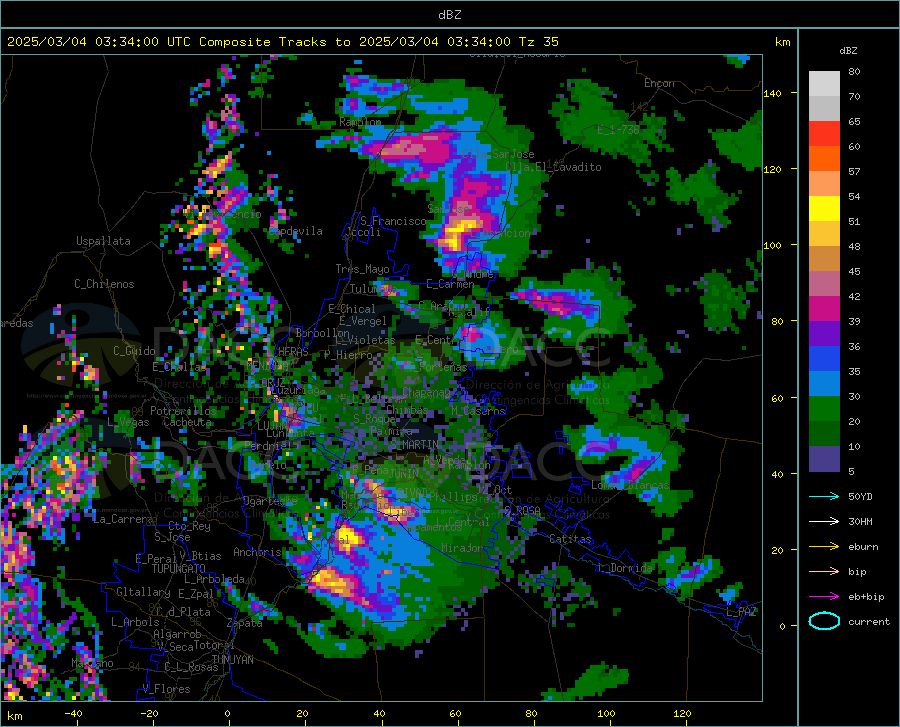The width and height of the screenshot is (900, 727).
Task: Click the 'V_Flores' map label
Action: 166,689
